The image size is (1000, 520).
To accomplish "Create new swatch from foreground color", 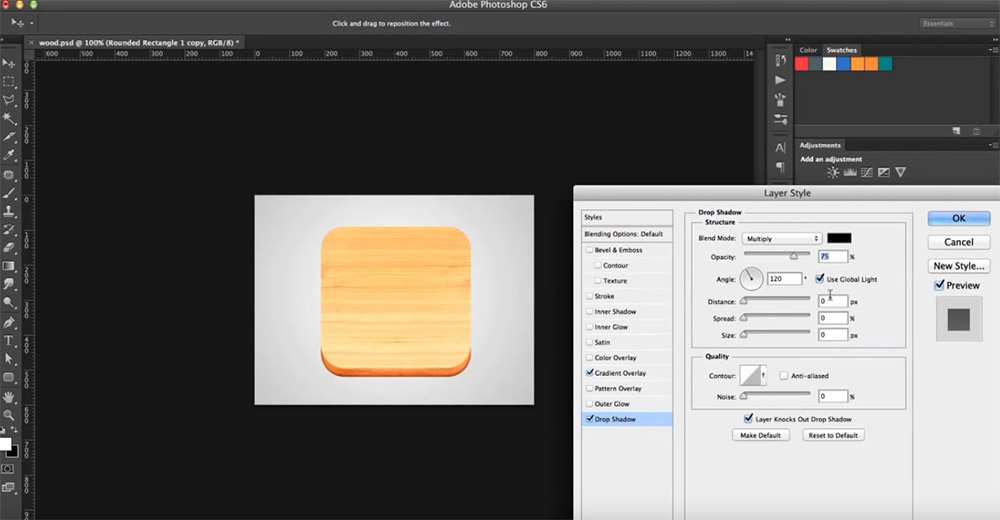I will pyautogui.click(x=957, y=130).
